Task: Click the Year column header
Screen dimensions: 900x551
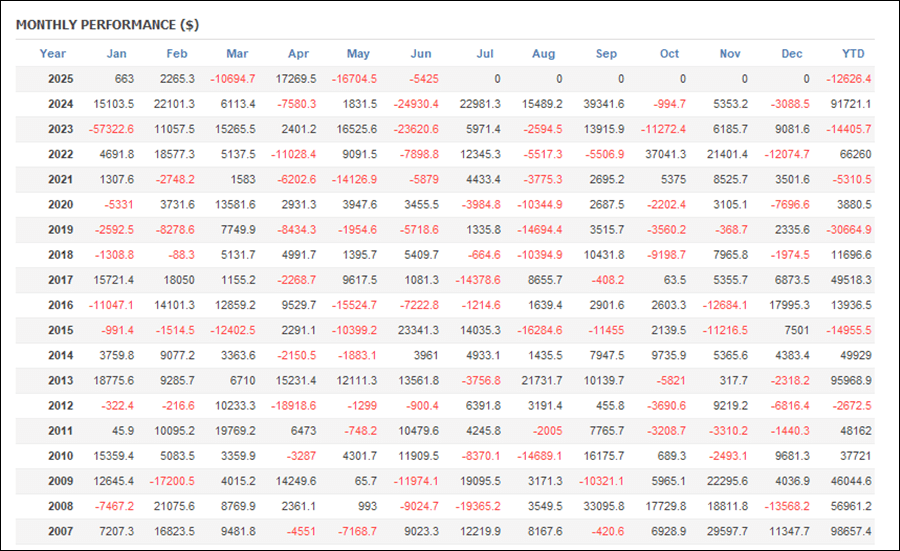Action: (52, 53)
